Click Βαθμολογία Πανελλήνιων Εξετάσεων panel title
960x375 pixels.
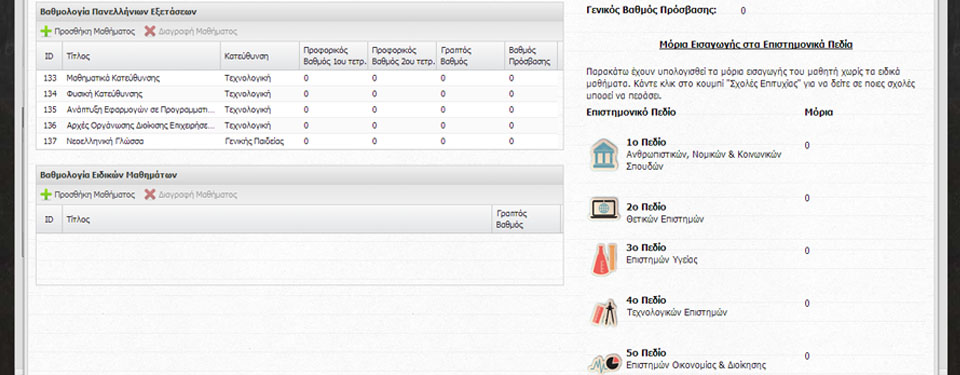coord(118,12)
